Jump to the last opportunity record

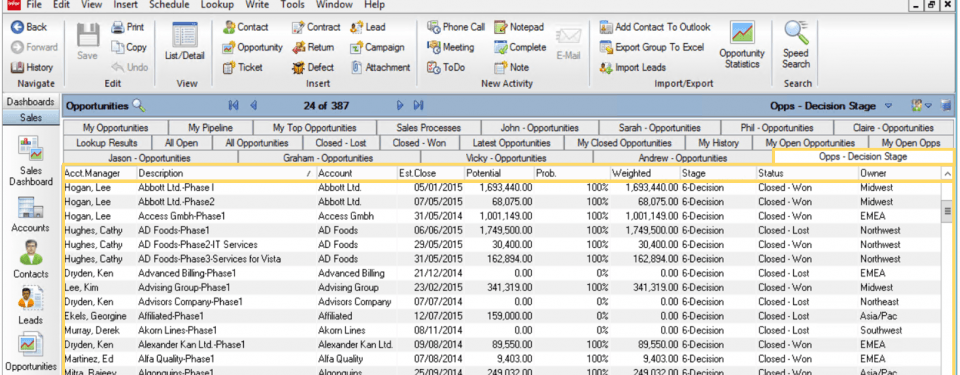point(419,105)
